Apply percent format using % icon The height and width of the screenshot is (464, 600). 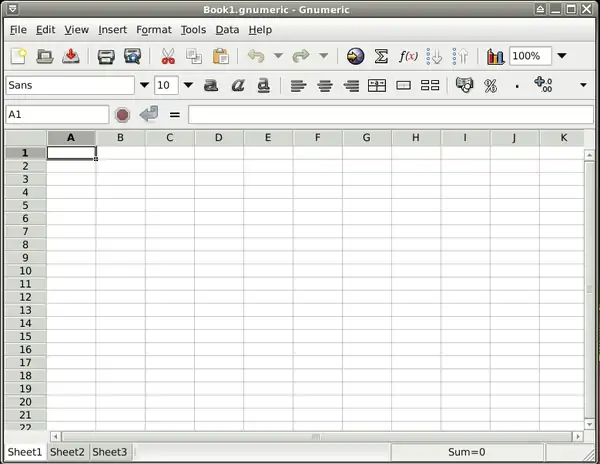coord(490,86)
